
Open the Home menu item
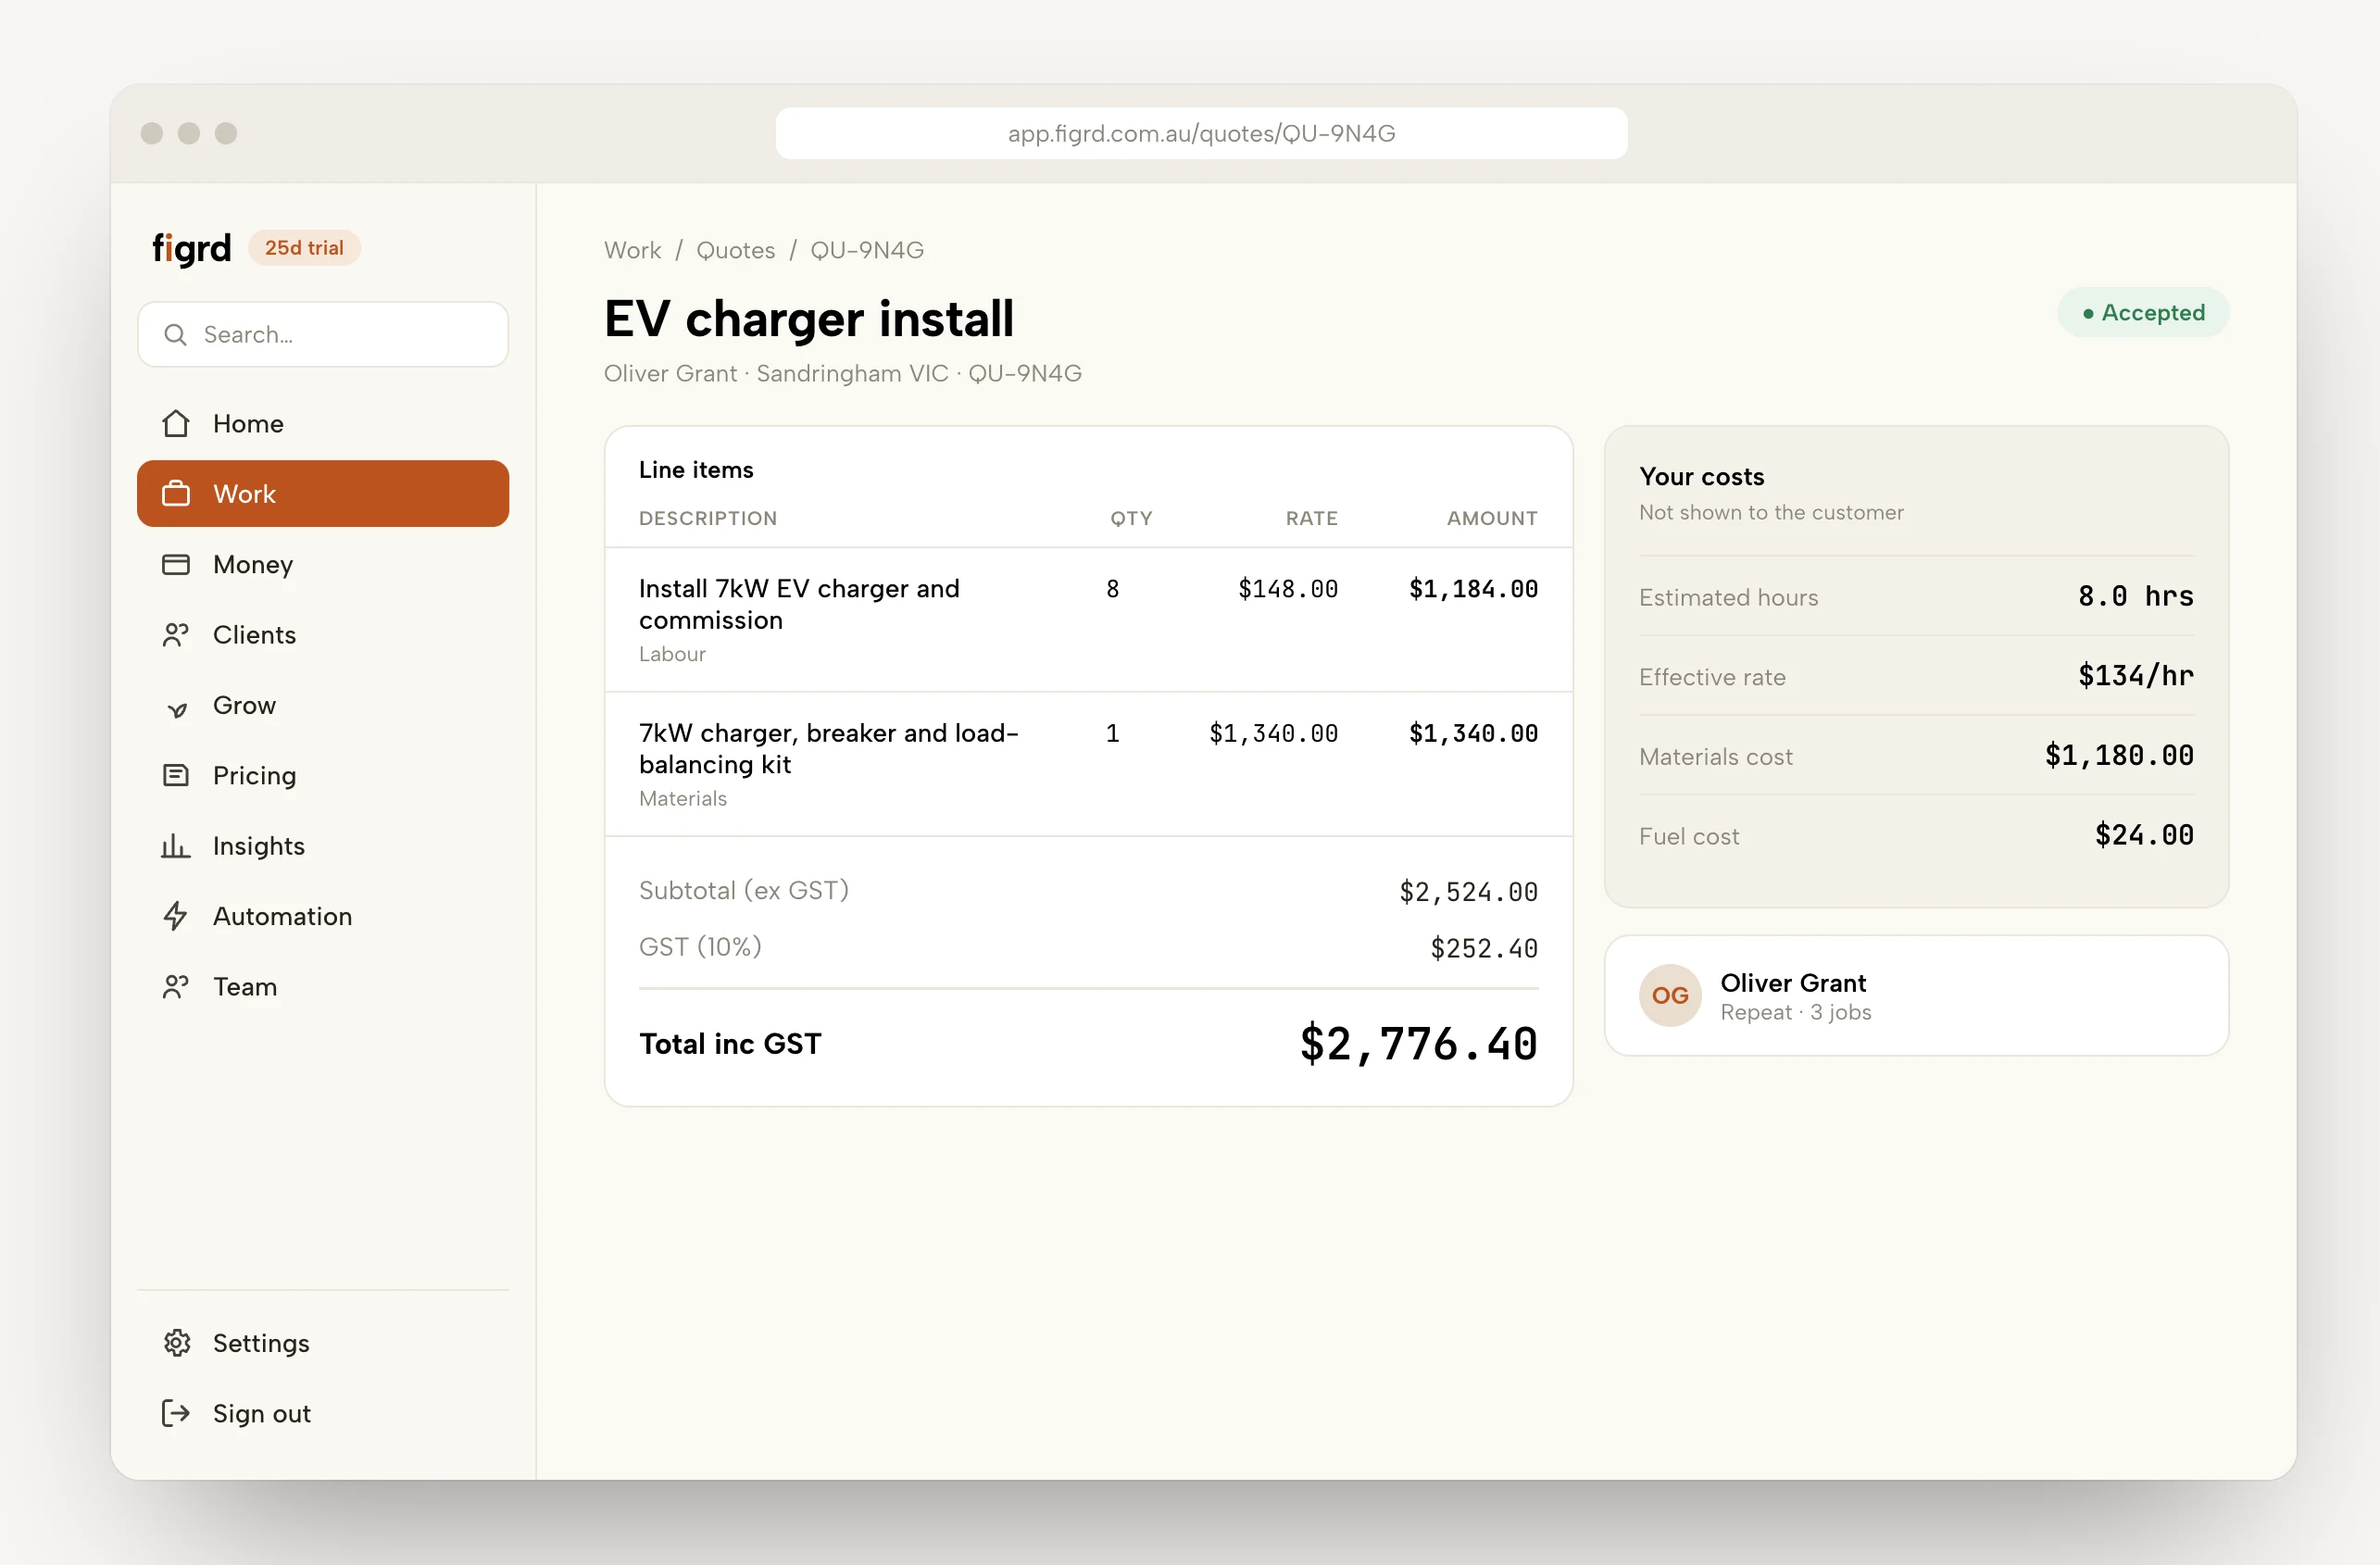323,423
